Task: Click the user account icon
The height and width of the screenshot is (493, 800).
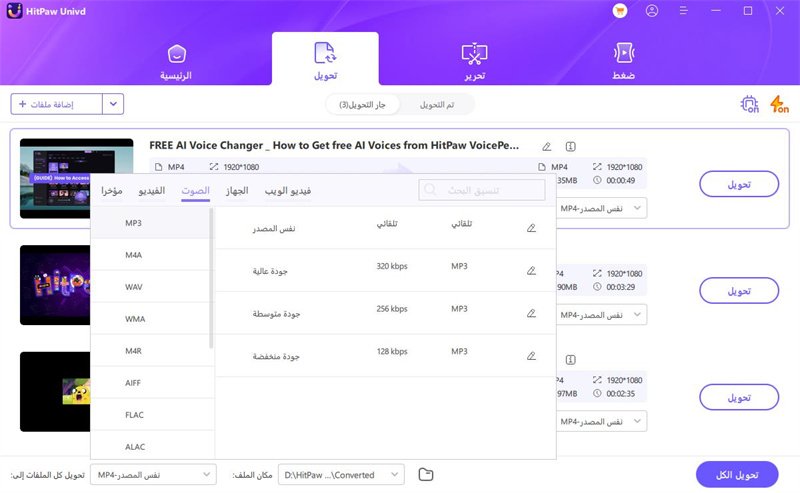Action: click(x=652, y=11)
